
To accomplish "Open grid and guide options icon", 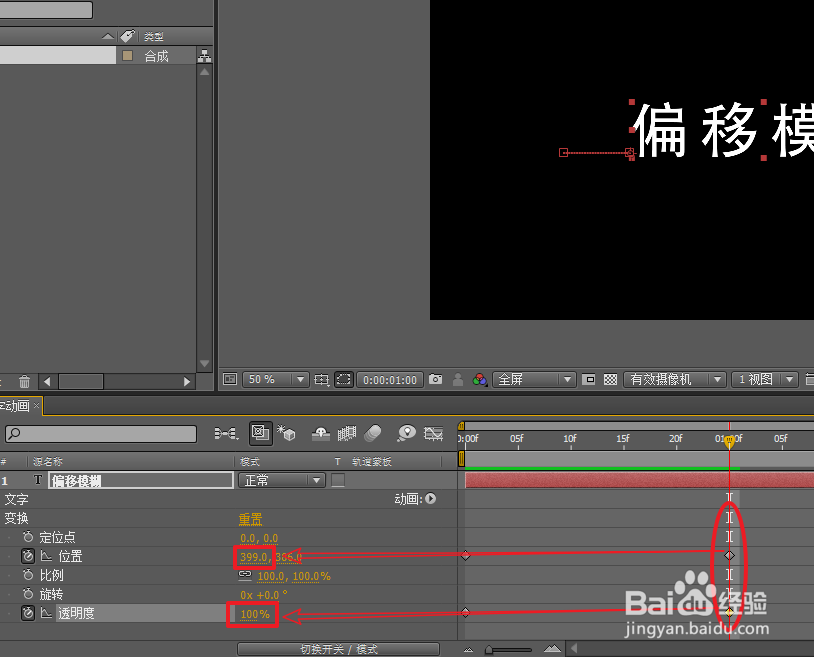I will 321,379.
